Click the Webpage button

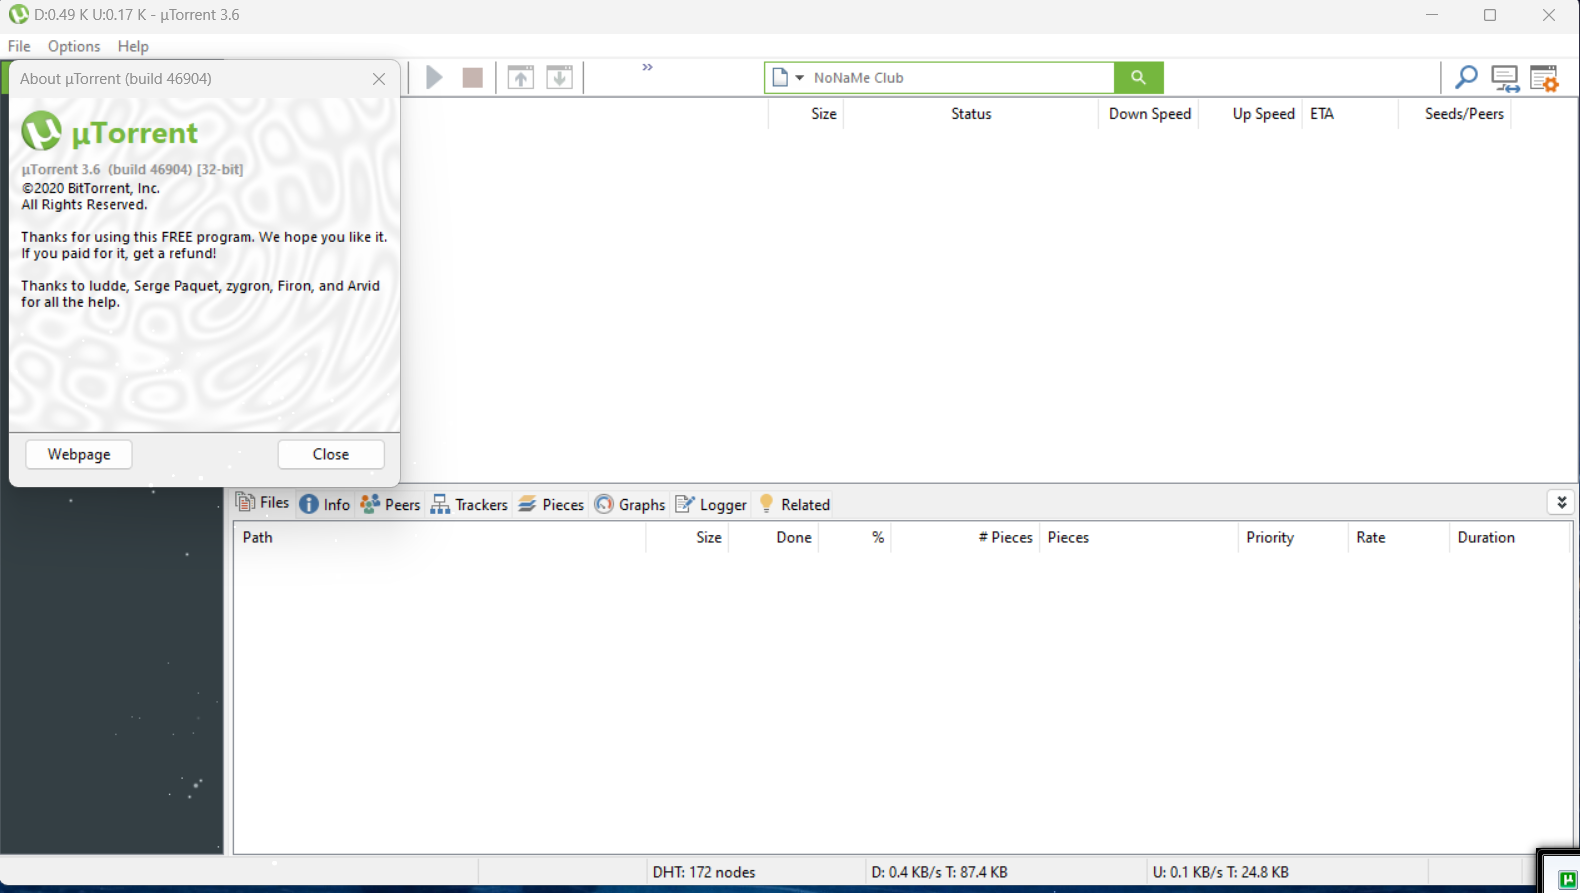click(x=79, y=454)
